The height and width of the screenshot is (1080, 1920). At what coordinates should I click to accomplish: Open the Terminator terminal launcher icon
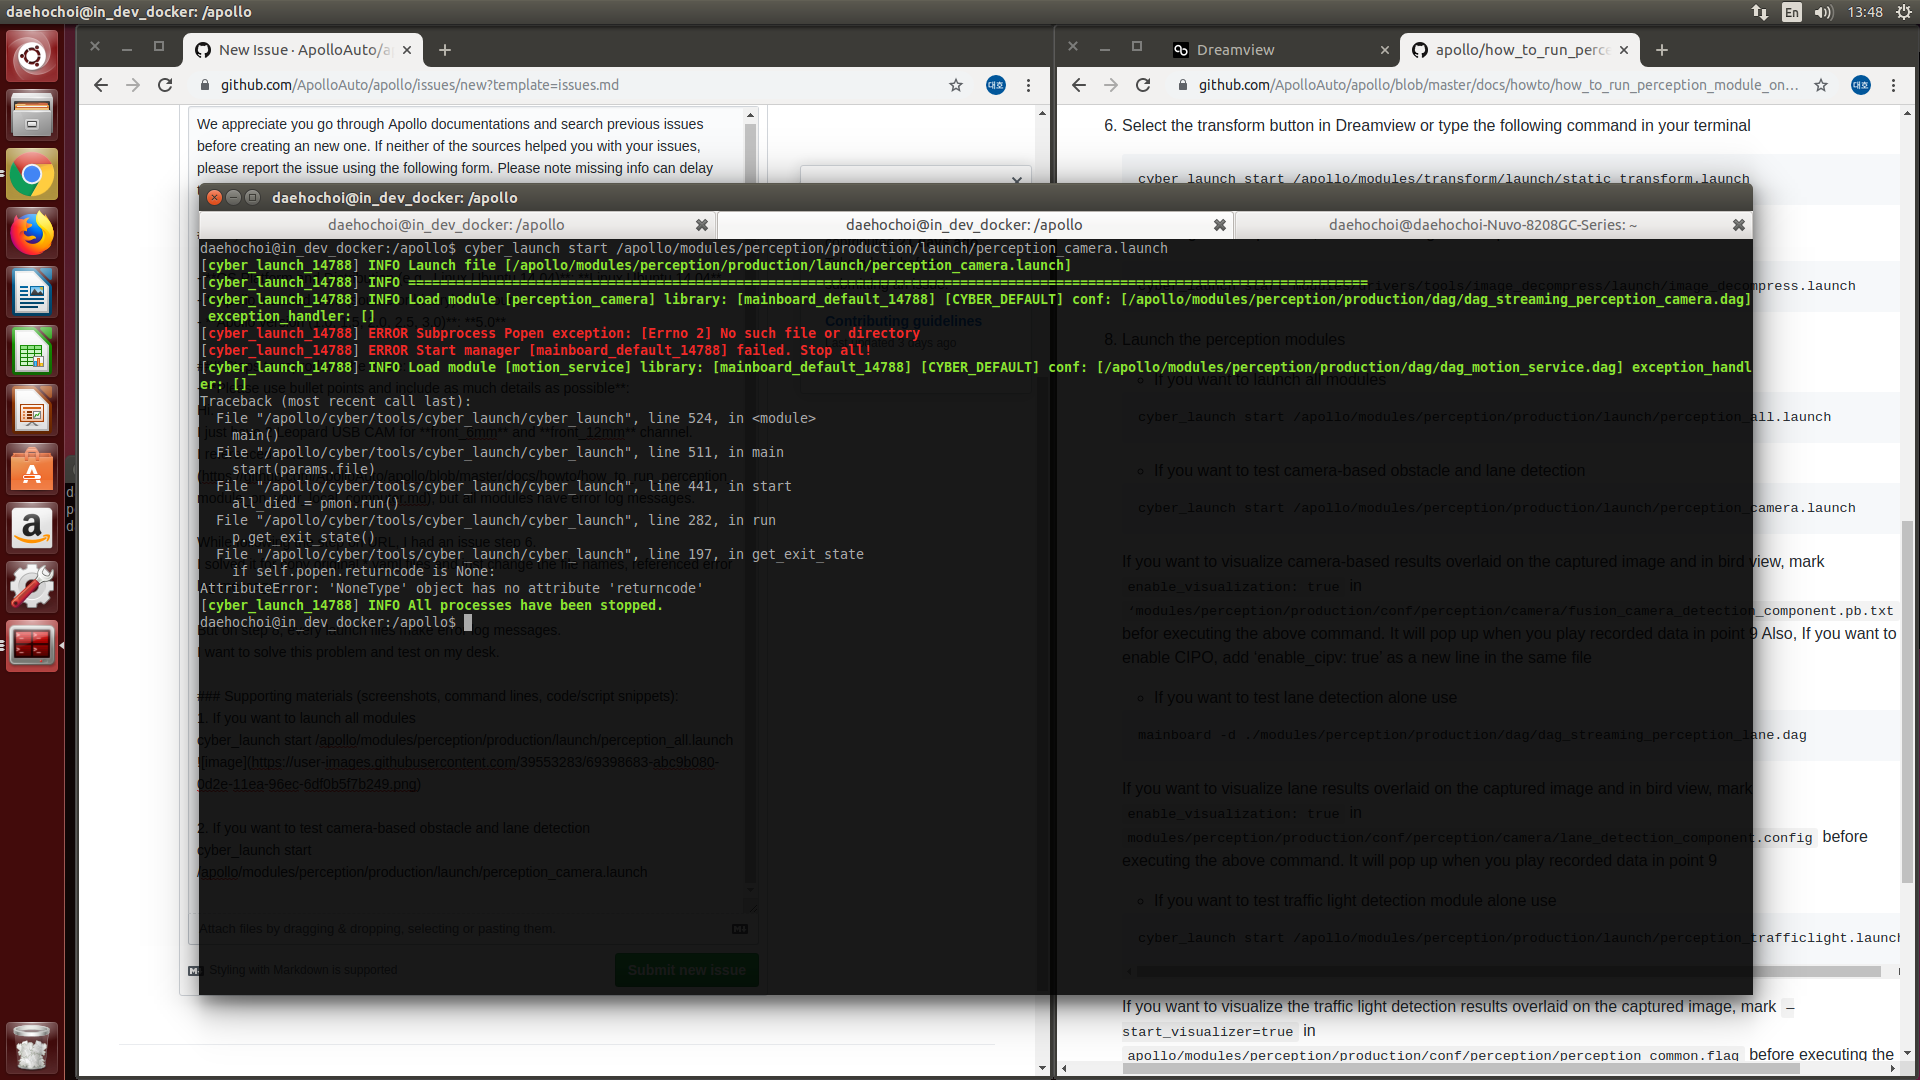tap(32, 646)
